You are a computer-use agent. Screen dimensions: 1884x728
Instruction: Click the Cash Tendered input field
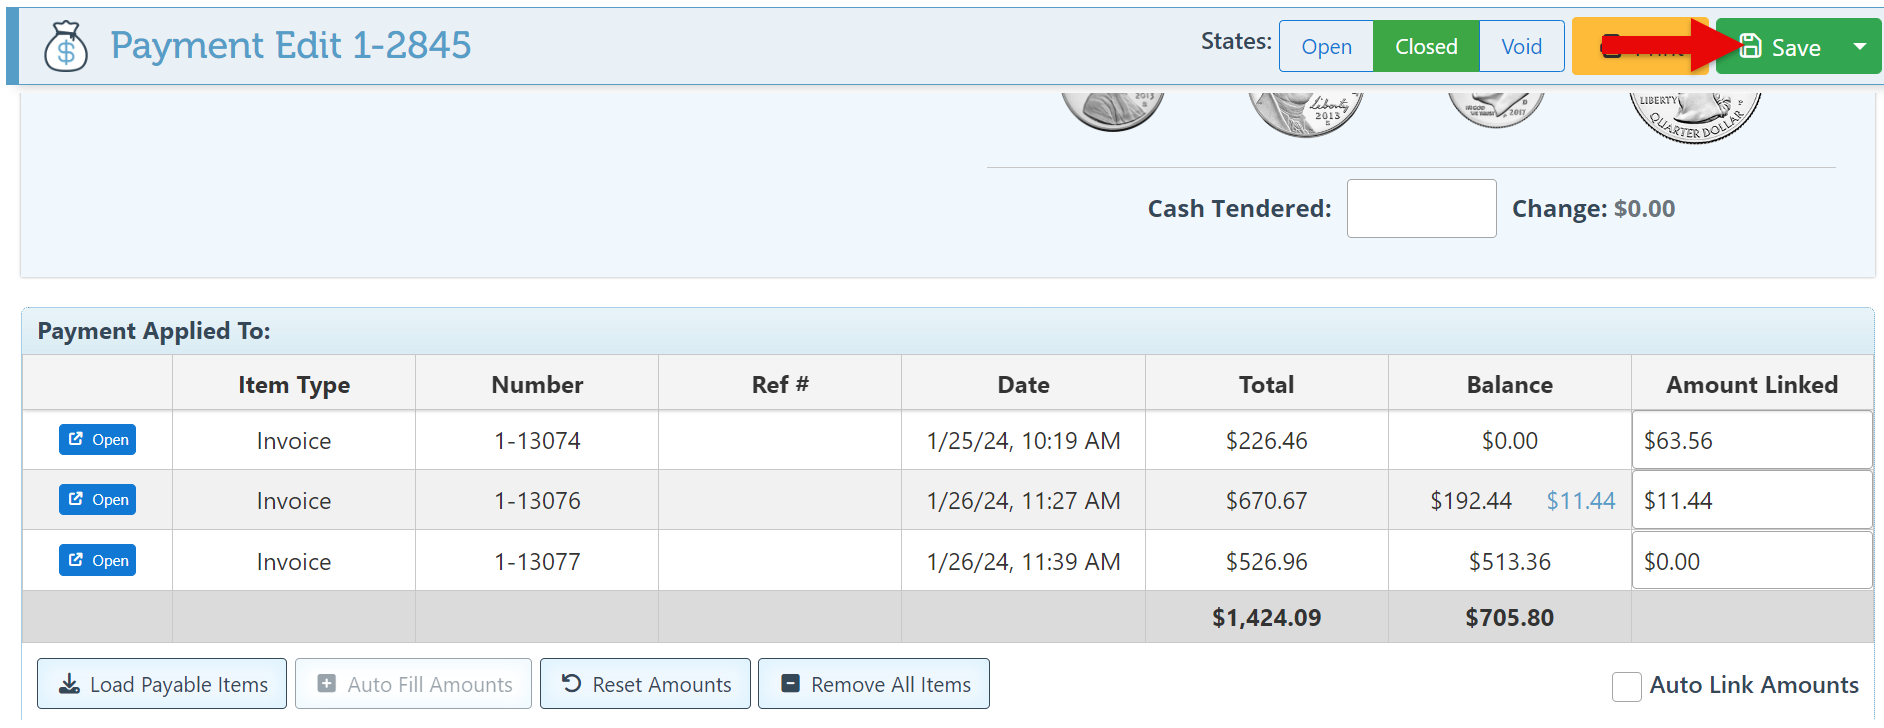click(x=1421, y=209)
